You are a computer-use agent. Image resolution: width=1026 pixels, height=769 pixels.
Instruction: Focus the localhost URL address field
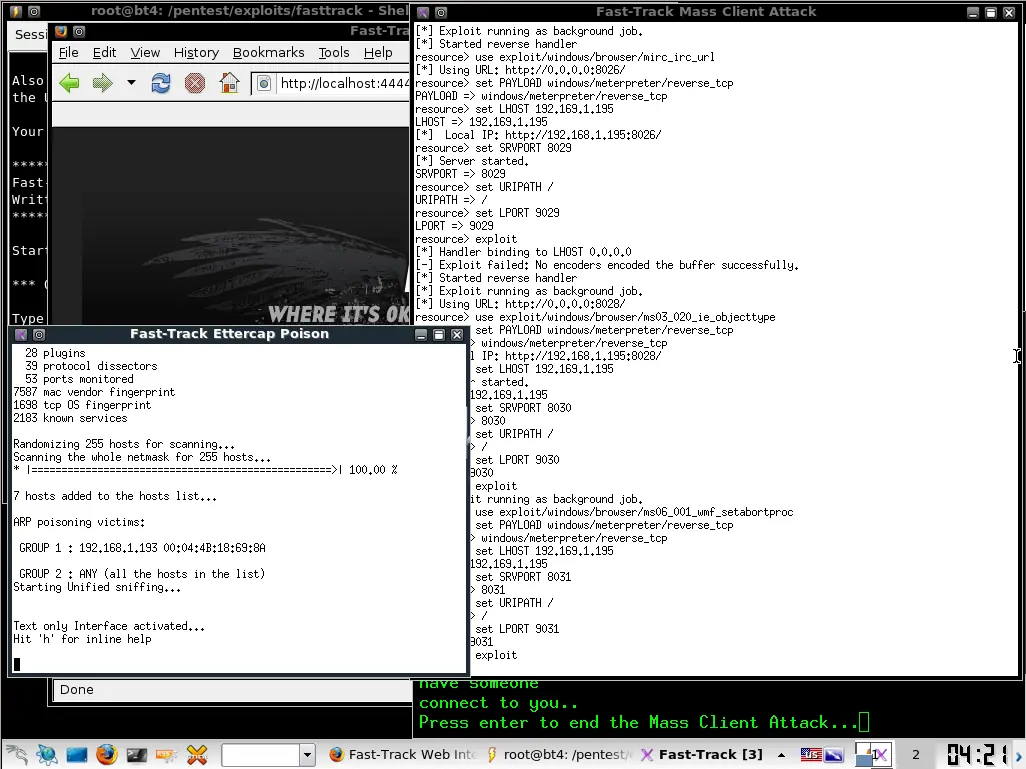344,83
